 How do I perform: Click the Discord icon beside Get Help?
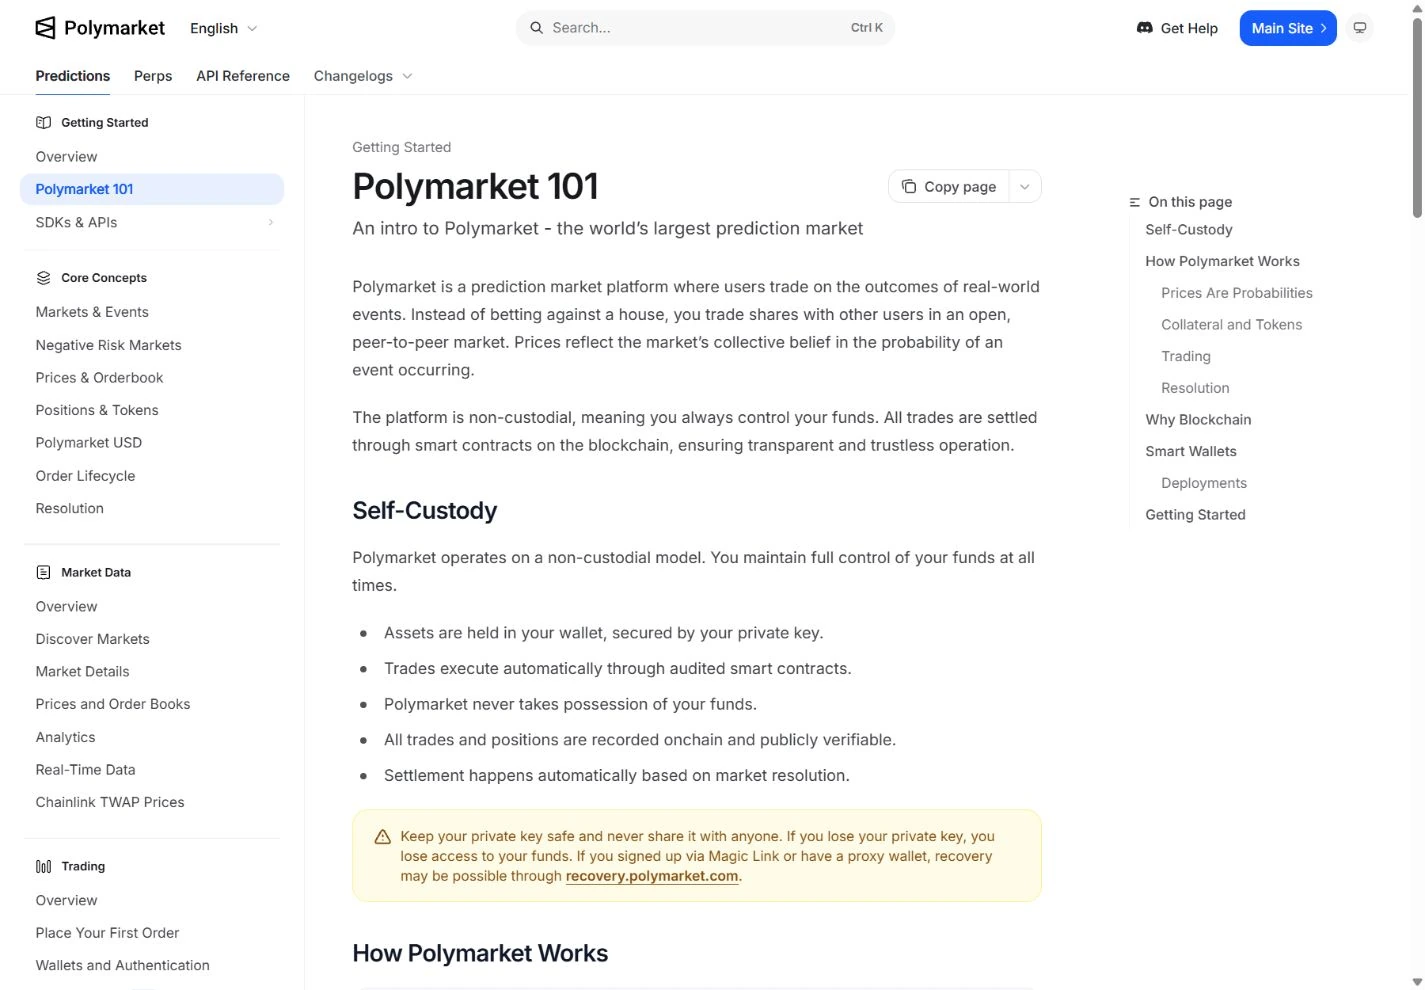1145,28
